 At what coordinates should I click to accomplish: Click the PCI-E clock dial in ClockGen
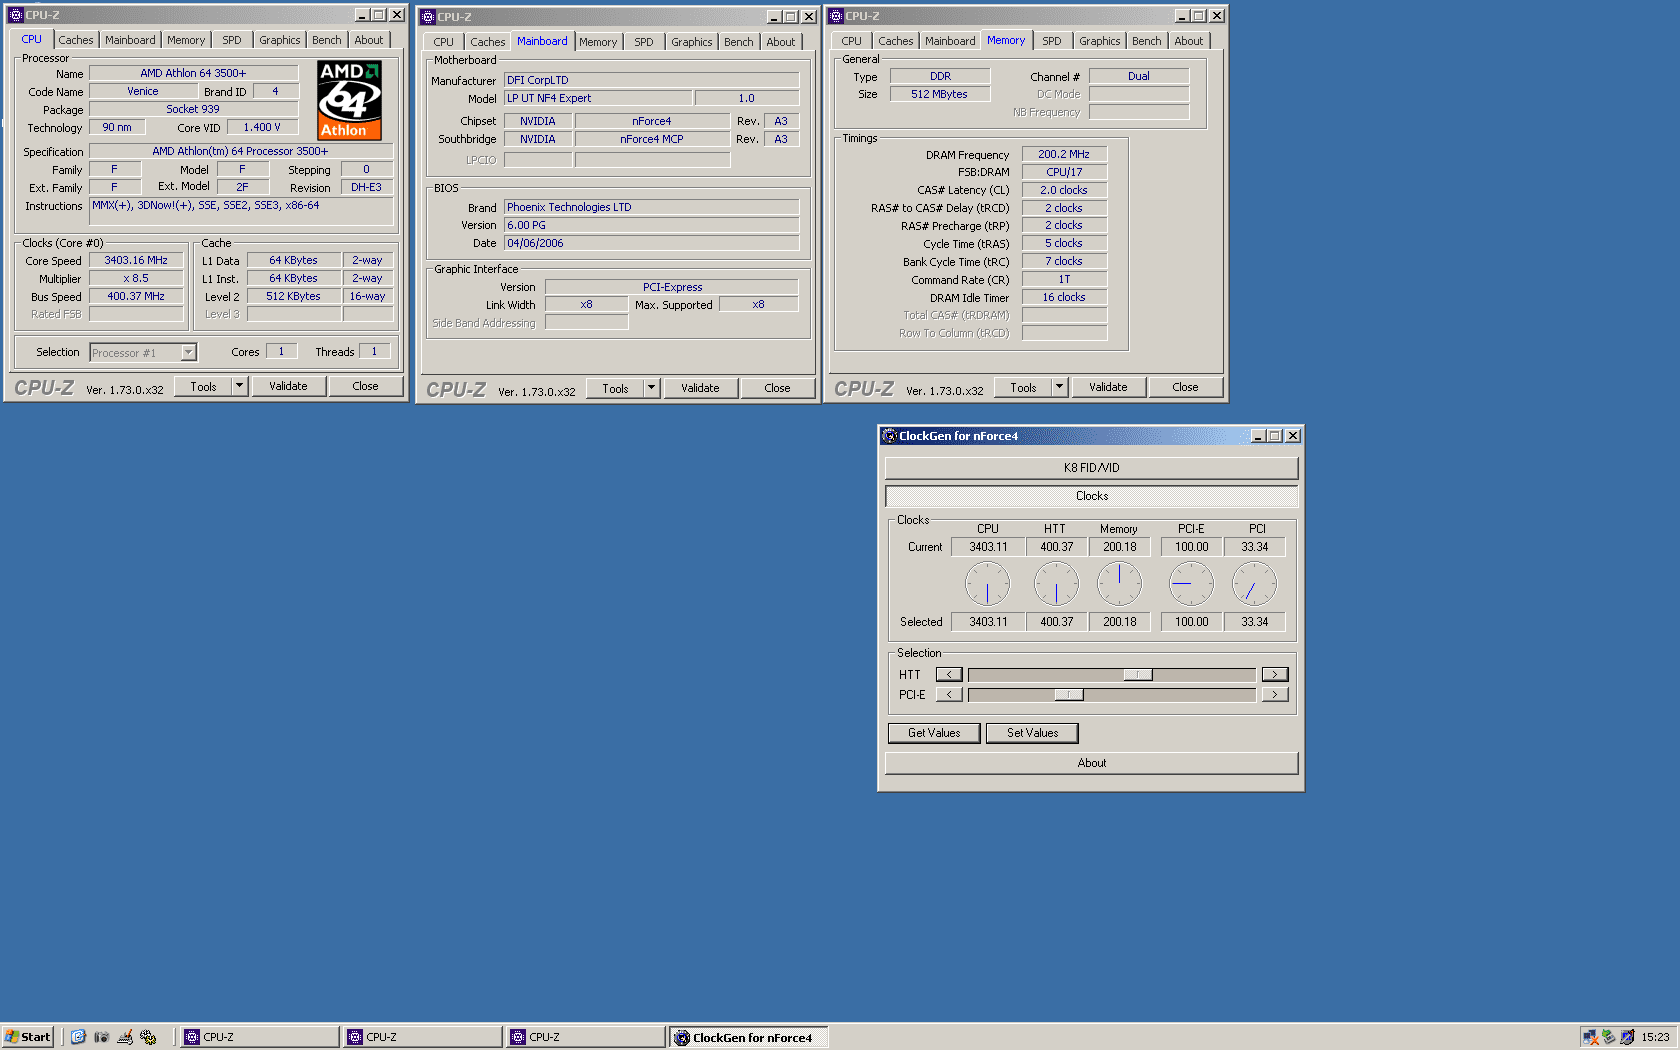[1191, 584]
